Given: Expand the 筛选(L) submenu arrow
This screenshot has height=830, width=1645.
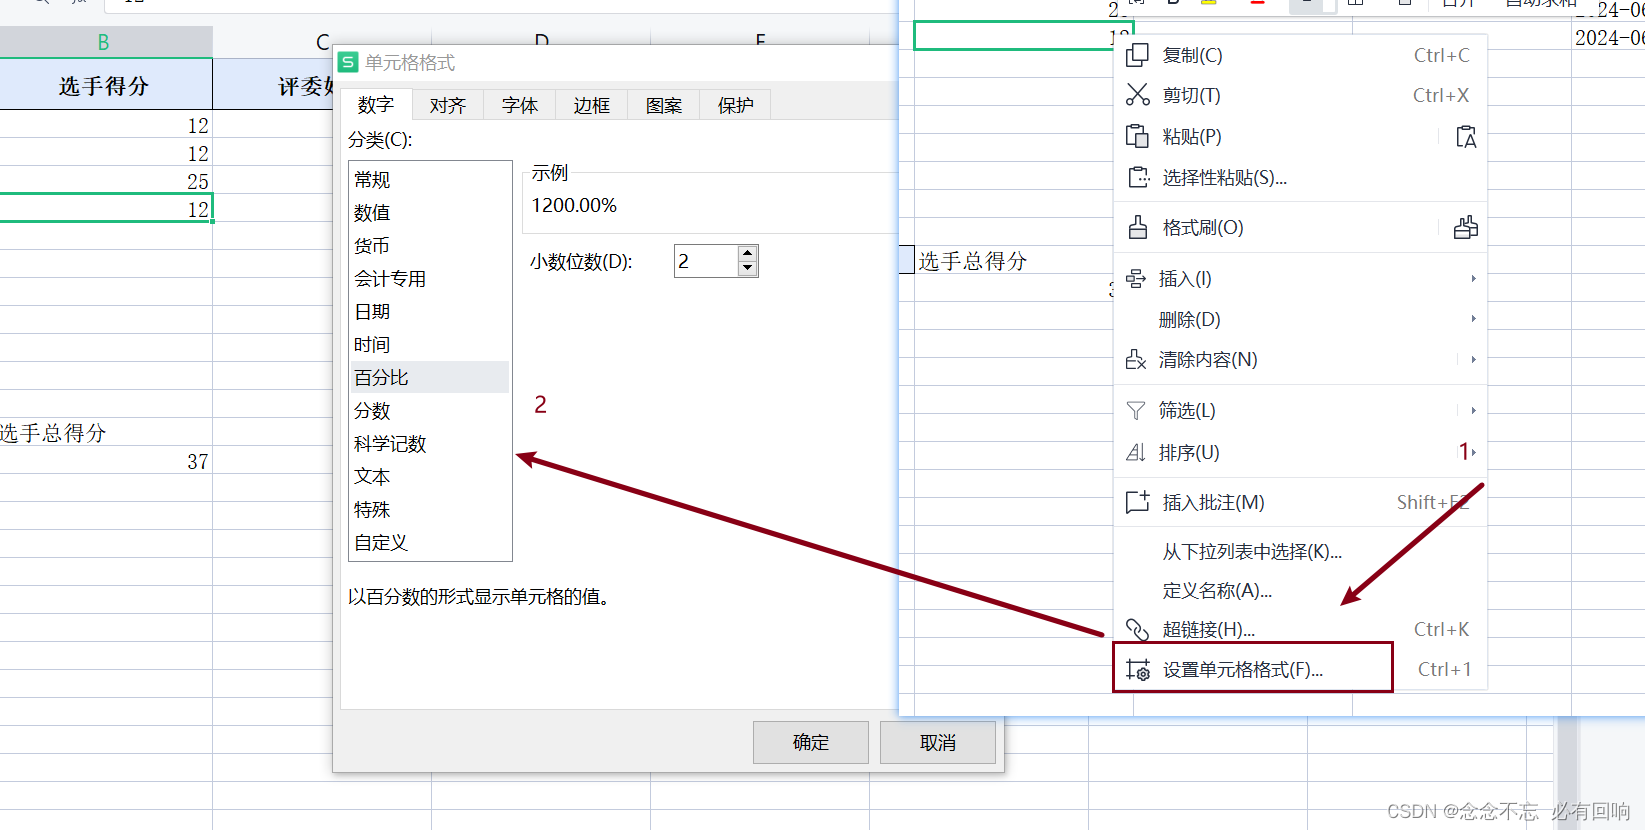Looking at the screenshot, I should [x=1473, y=410].
